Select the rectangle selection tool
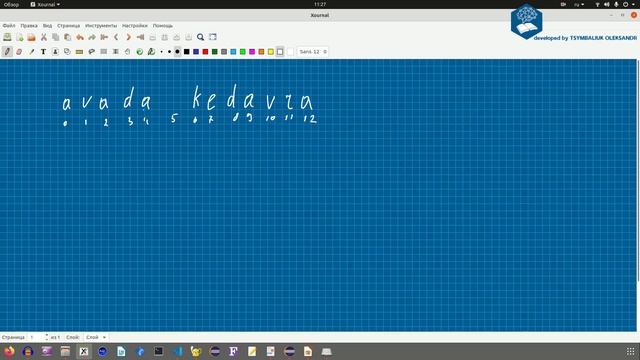Viewport: 640px width, 360px height. coord(104,52)
